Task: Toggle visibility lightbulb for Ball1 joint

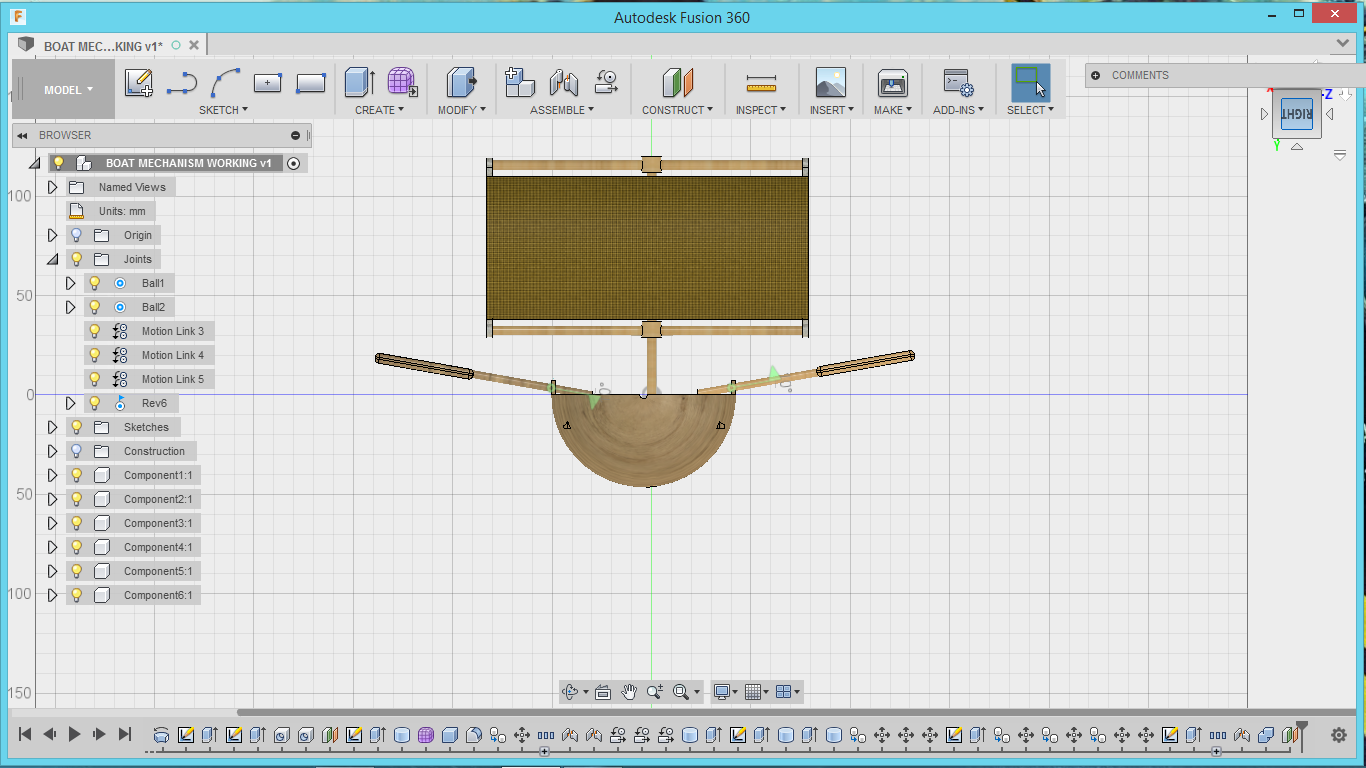Action: coord(95,283)
